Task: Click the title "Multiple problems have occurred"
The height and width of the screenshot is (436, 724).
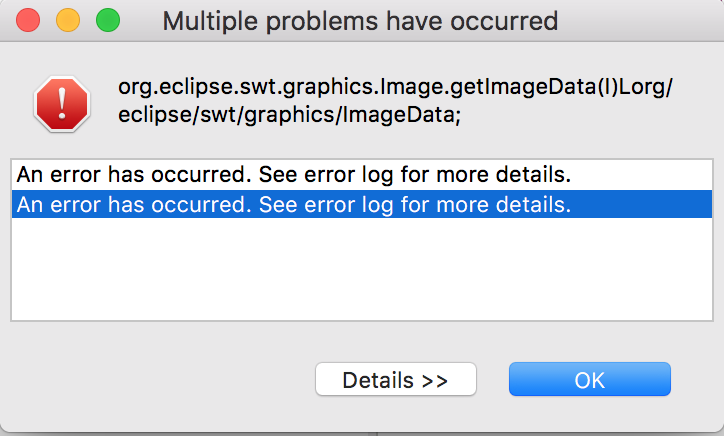Action: coord(360,21)
